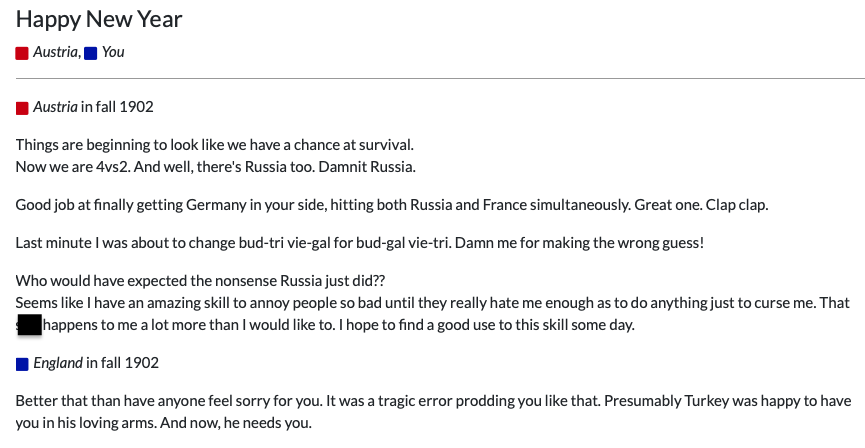Viewport: 865px width, 448px height.
Task: Click the 'you in his loving arms' line
Action: 163,423
